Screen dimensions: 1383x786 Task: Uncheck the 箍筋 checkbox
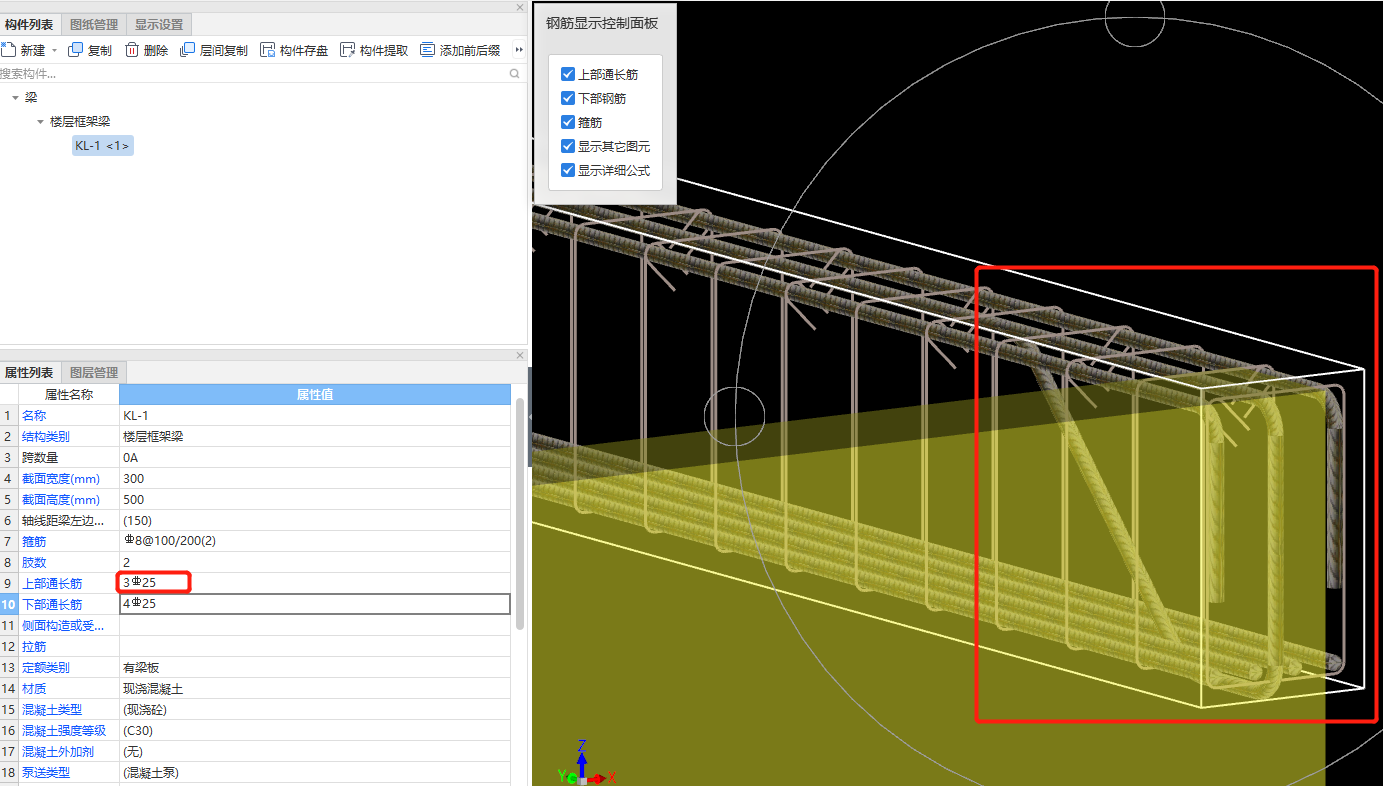[568, 122]
